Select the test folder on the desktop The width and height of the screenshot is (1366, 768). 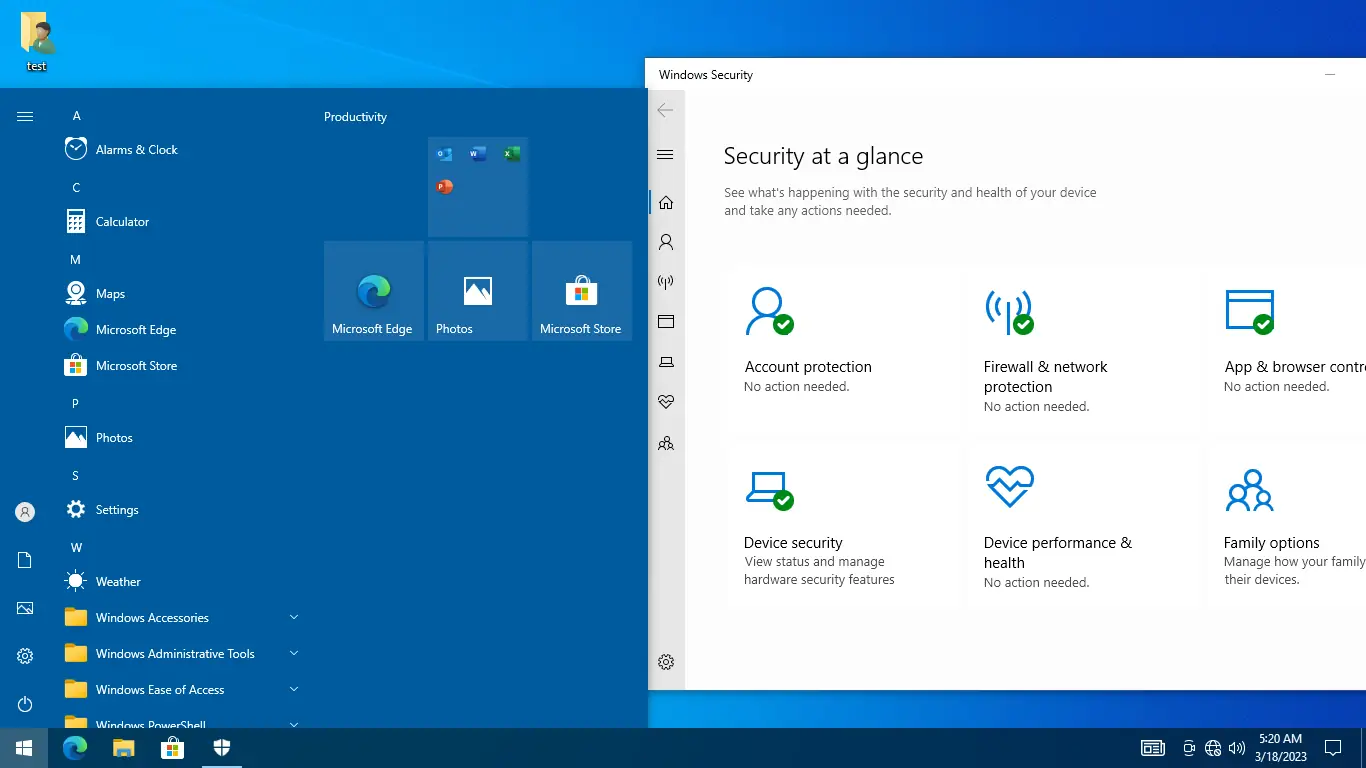pyautogui.click(x=37, y=42)
